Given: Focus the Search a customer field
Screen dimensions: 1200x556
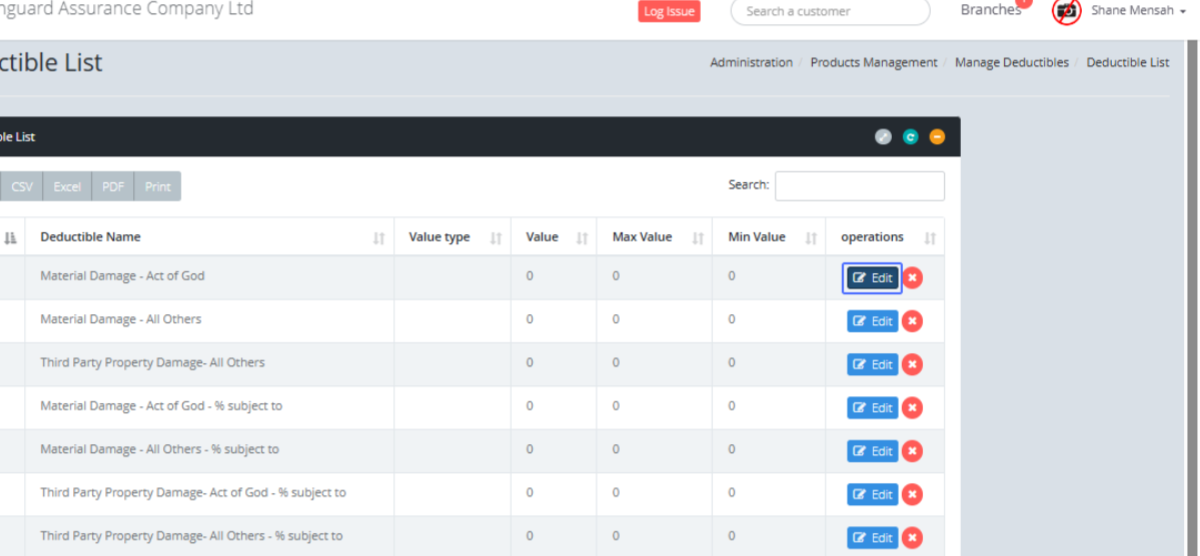Looking at the screenshot, I should [830, 11].
